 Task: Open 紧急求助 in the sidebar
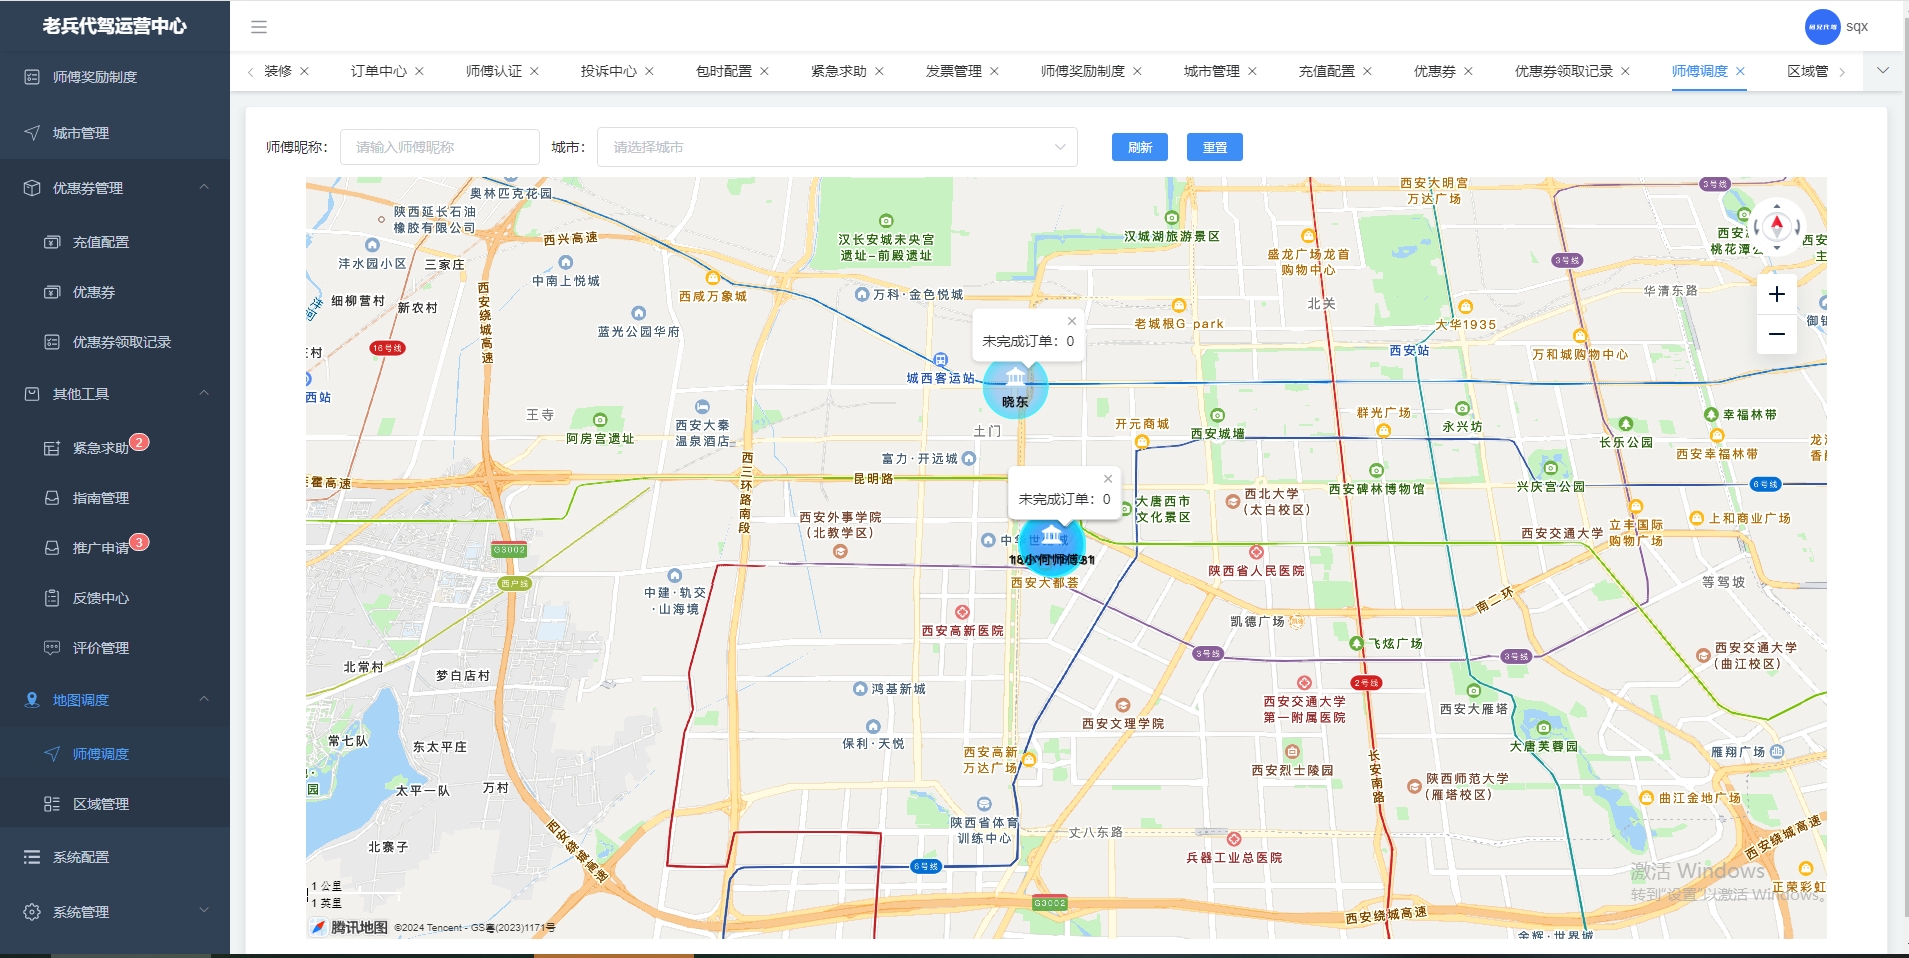[x=115, y=448]
